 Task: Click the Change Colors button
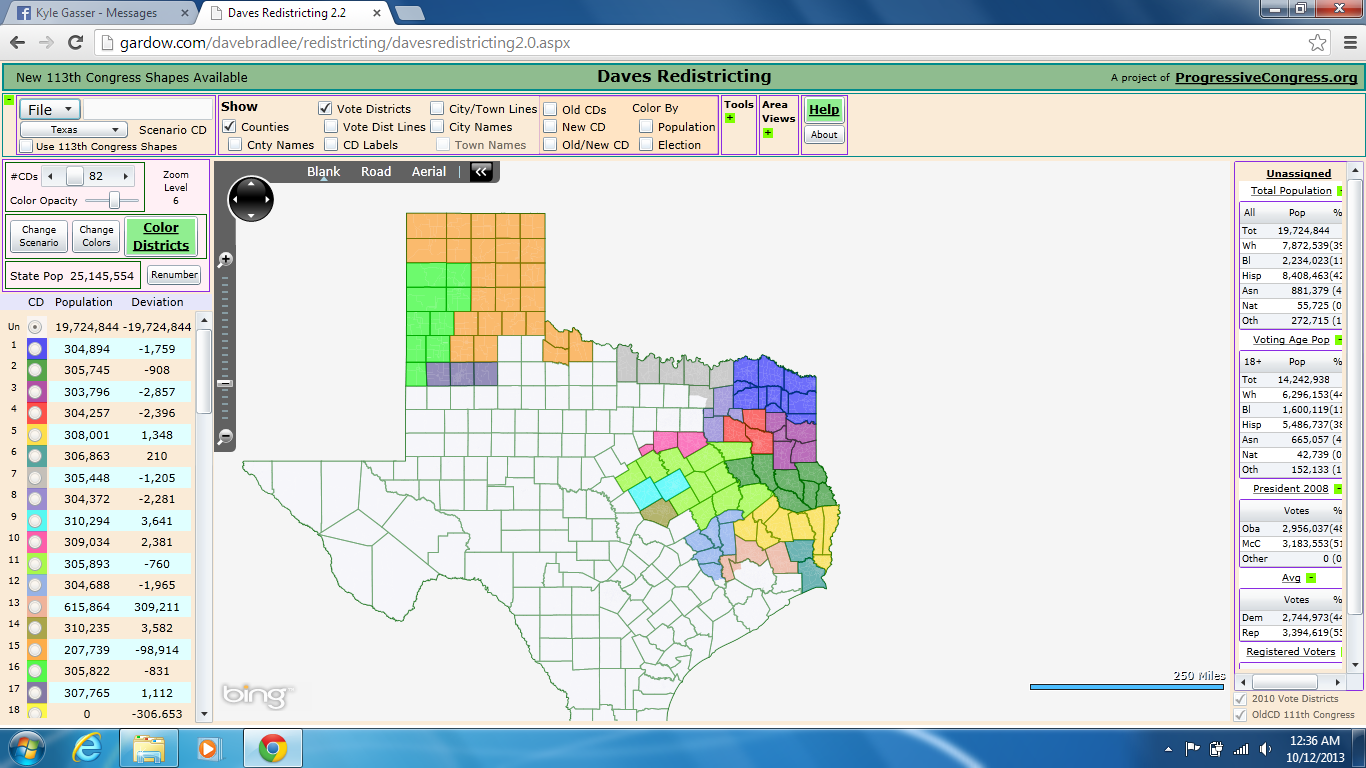pos(97,236)
